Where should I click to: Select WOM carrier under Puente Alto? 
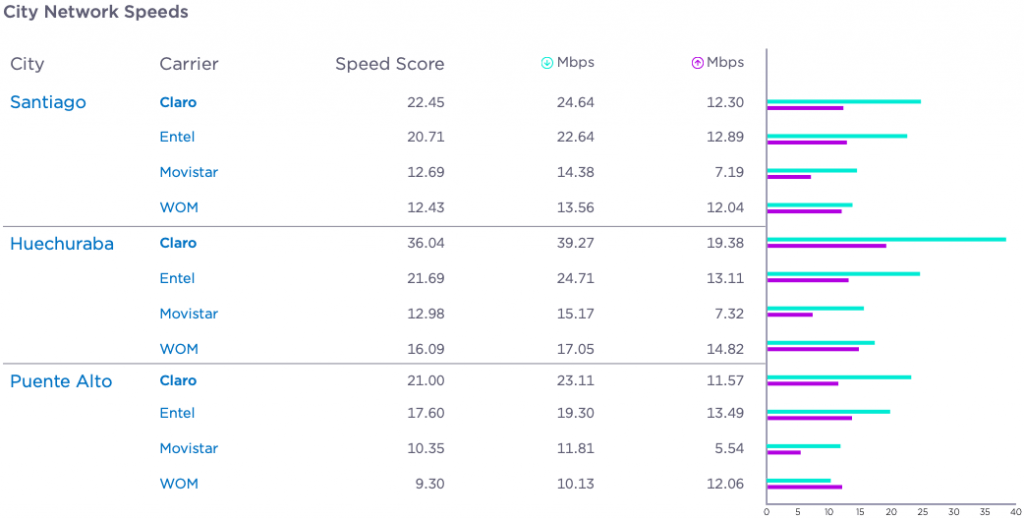coord(179,484)
